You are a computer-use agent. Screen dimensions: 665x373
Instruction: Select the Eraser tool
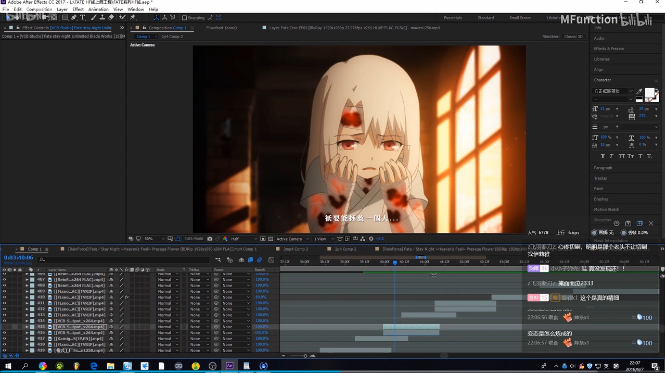click(111, 18)
